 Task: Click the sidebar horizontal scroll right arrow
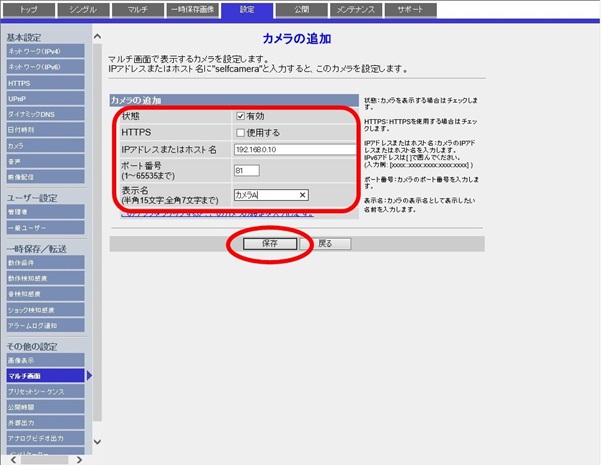coord(79,460)
